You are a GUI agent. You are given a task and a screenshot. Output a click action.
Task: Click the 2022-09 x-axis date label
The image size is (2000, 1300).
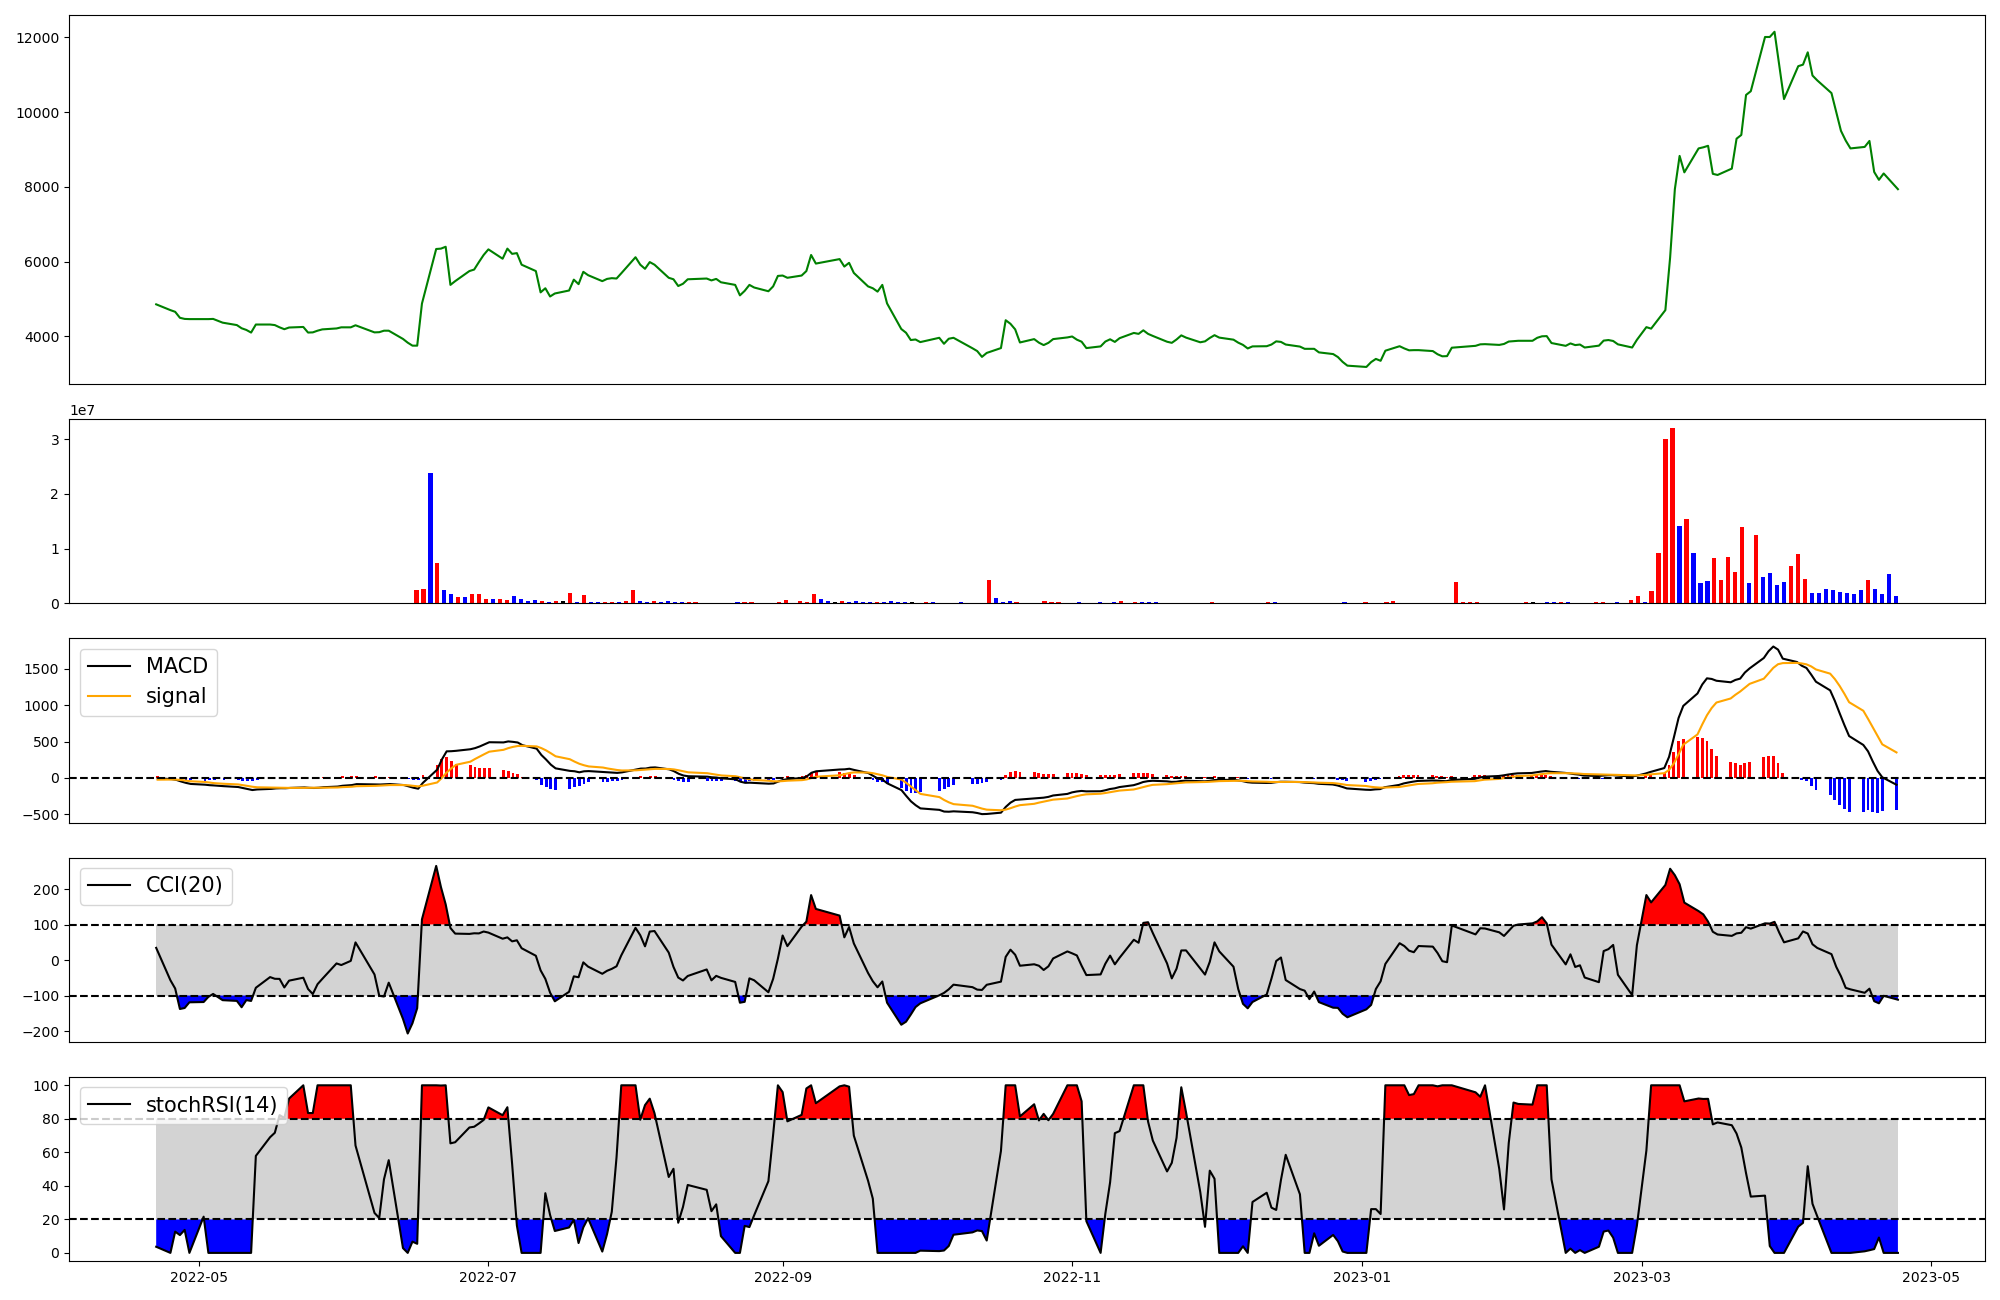click(783, 1277)
